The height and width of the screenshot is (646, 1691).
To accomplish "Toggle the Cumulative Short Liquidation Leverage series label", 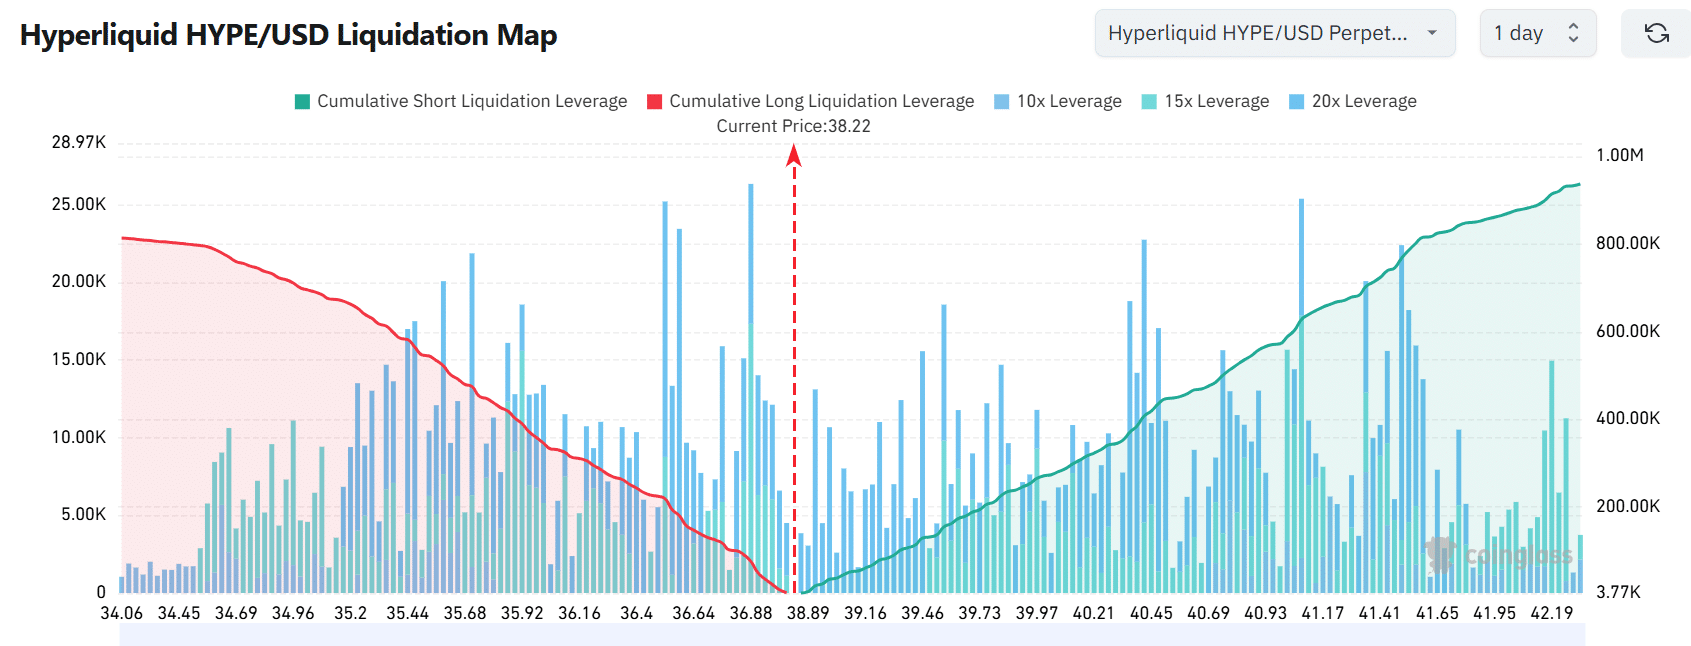I will [x=472, y=101].
